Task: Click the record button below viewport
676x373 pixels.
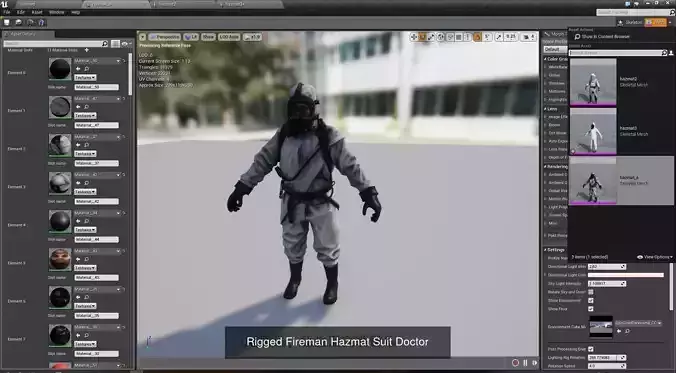Action: click(515, 363)
